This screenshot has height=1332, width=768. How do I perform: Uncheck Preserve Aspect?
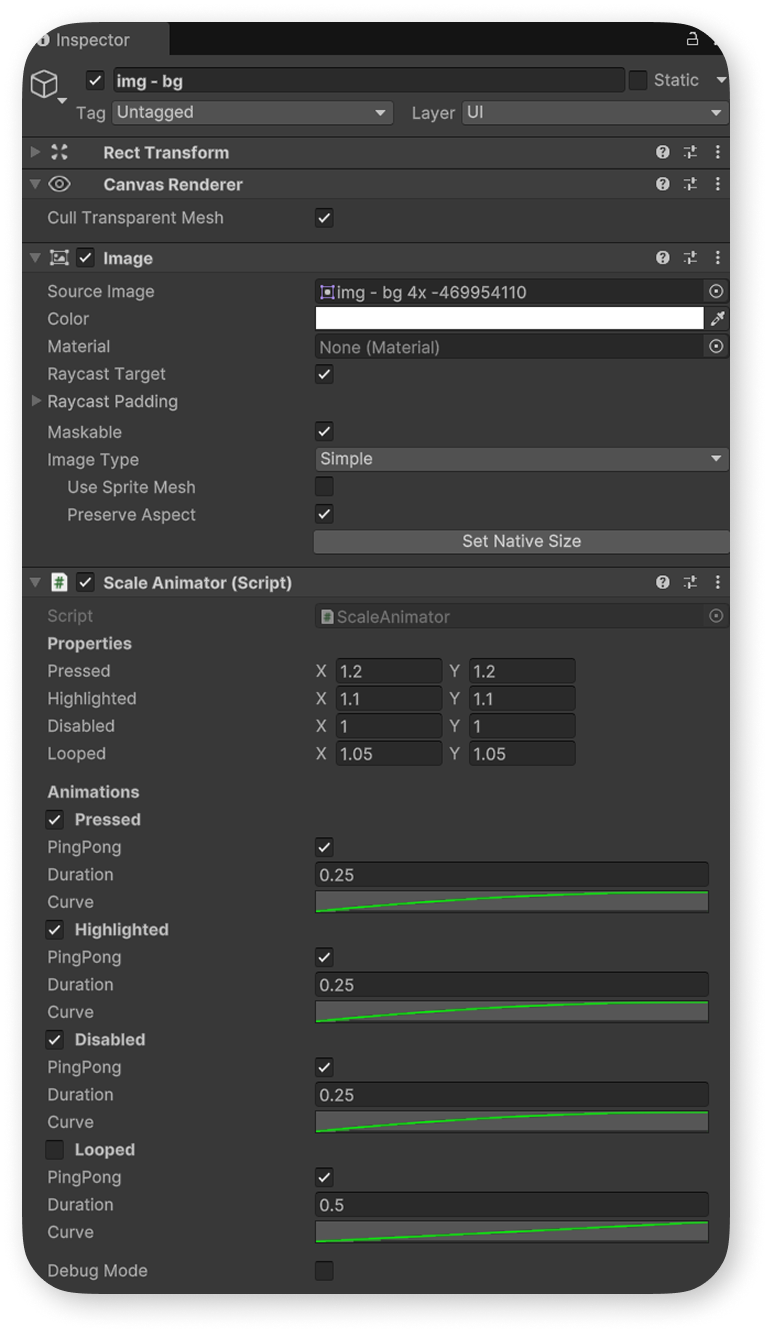[324, 514]
